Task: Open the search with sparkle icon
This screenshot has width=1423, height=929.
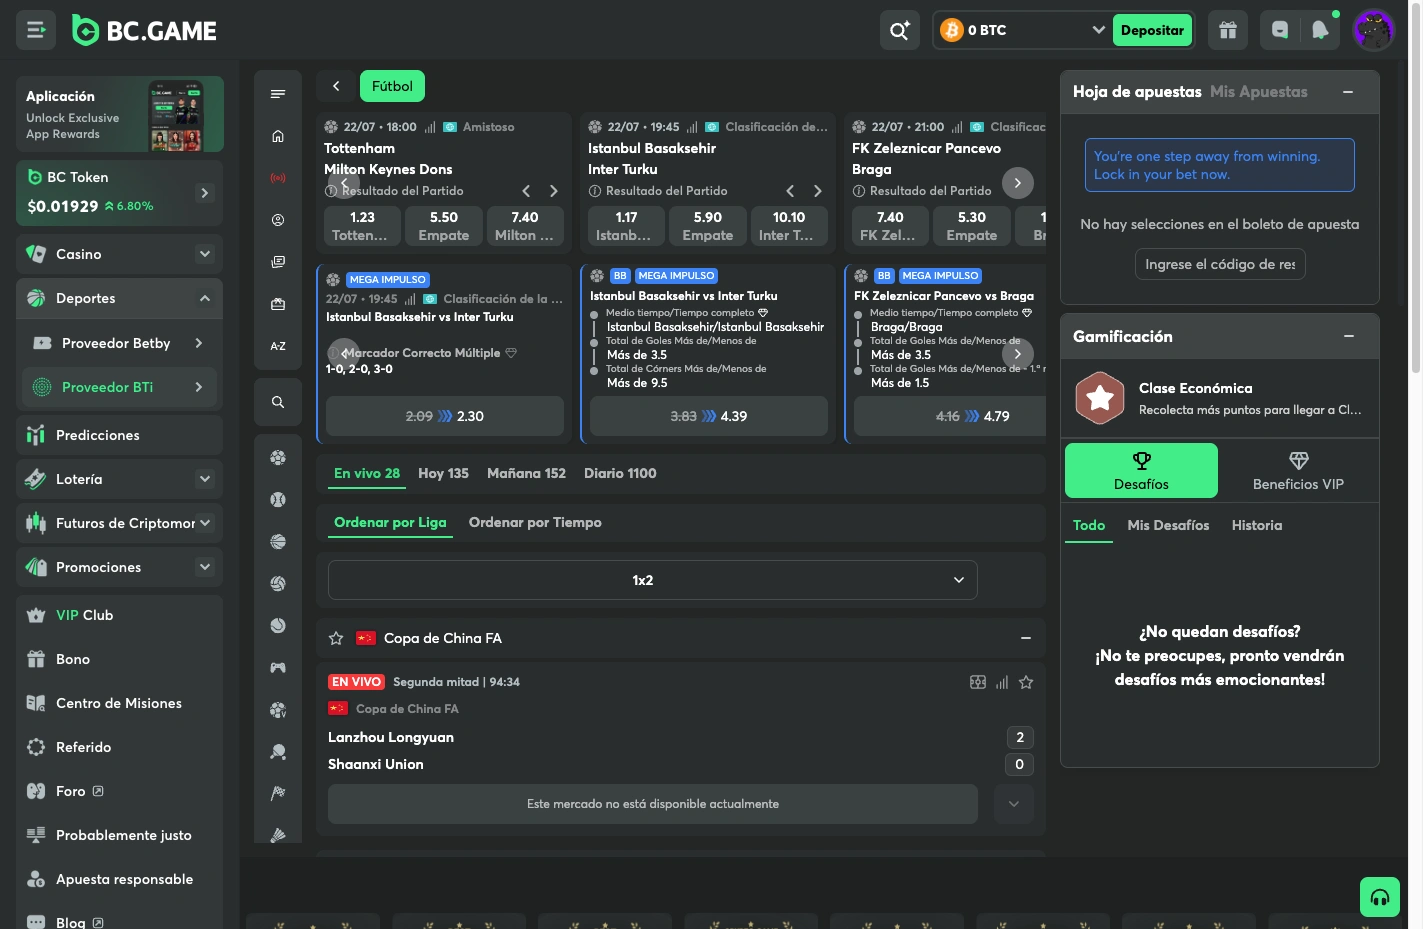Action: (900, 30)
